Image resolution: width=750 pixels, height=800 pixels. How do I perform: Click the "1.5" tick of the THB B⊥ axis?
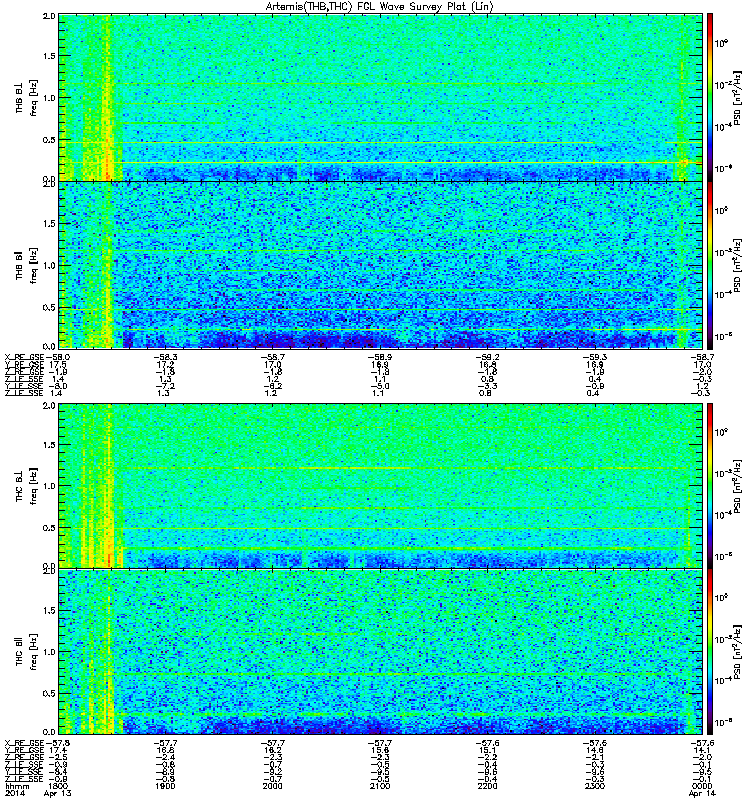pos(49,57)
